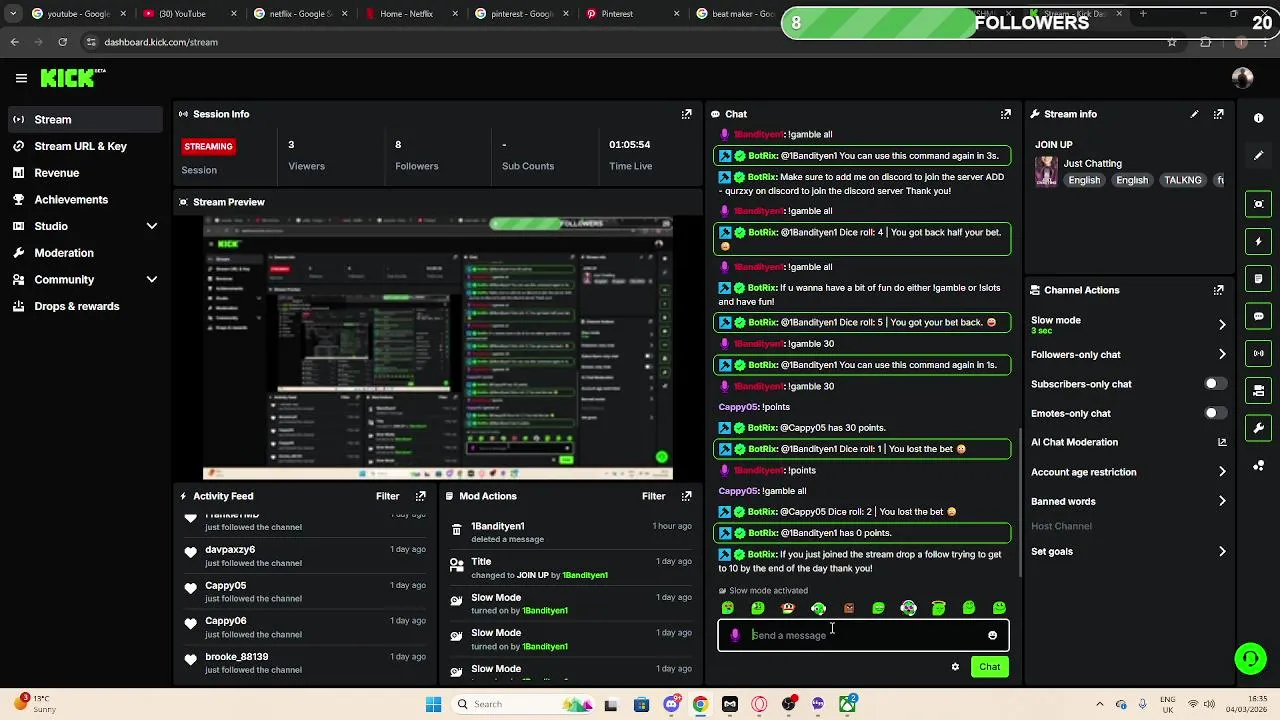Click davpaxzy6 in the Activity Feed
This screenshot has width=1280, height=720.
click(x=230, y=550)
